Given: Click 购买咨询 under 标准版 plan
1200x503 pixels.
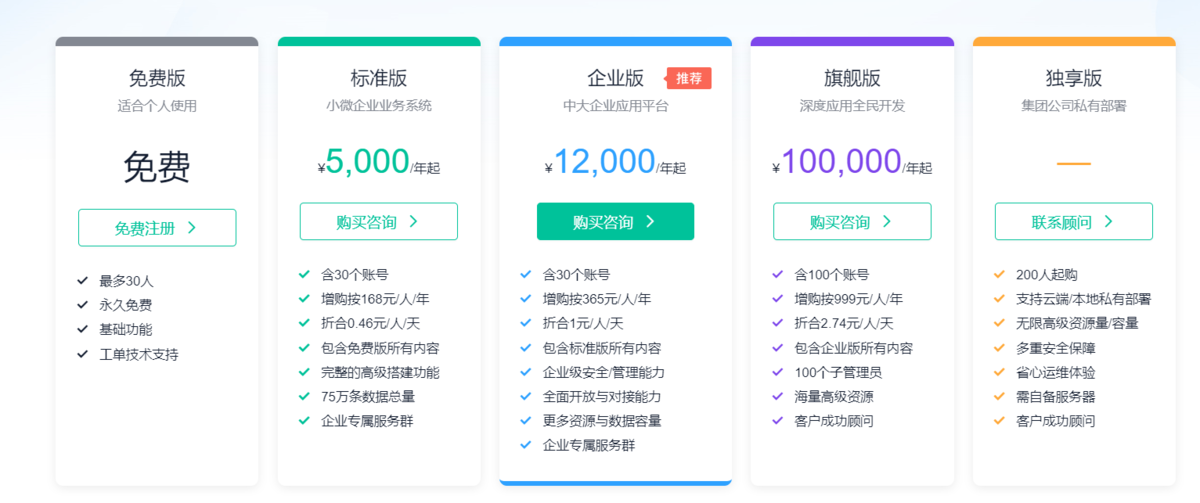Looking at the screenshot, I should tap(378, 222).
